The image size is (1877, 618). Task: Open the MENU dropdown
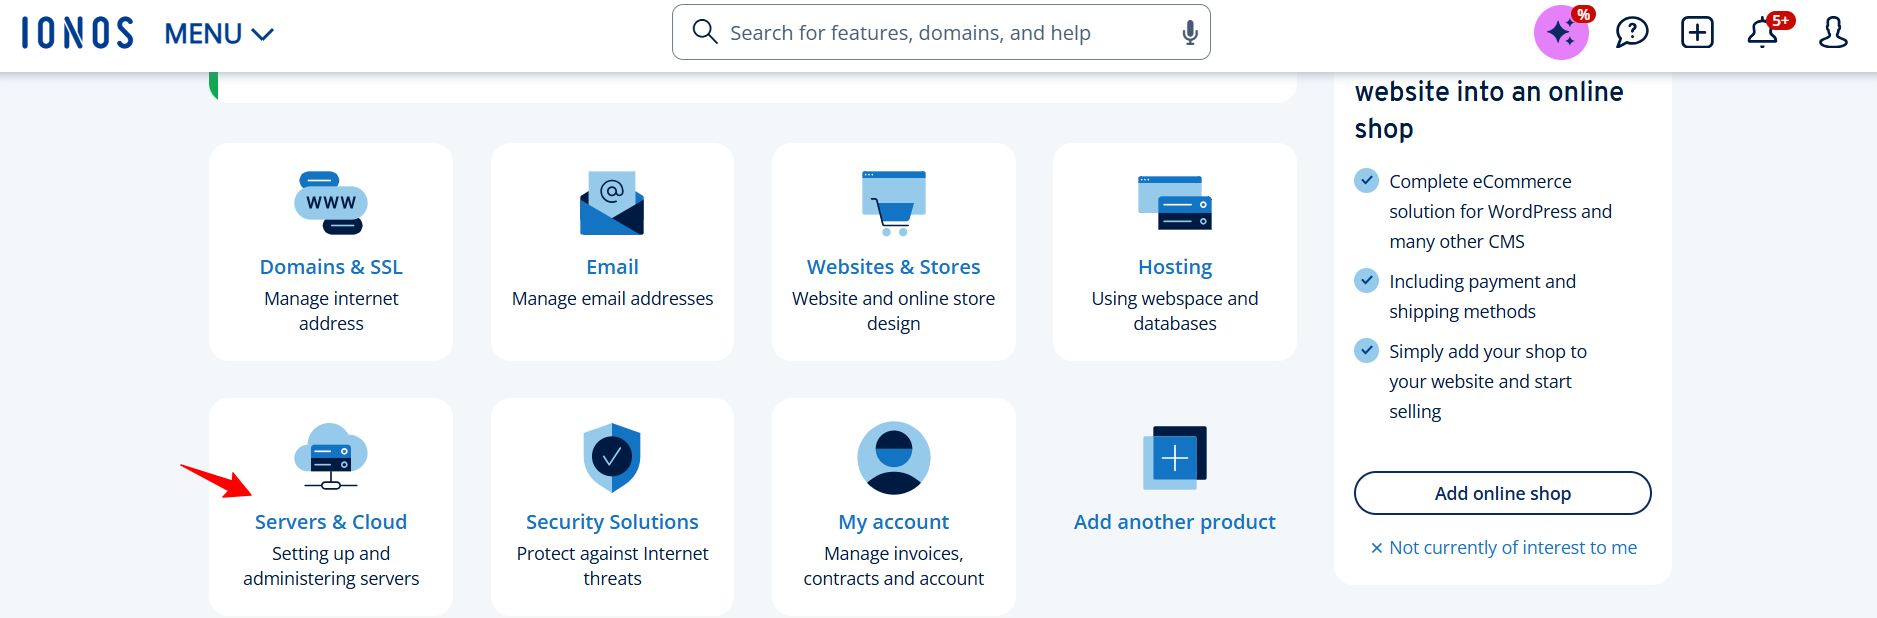point(219,34)
